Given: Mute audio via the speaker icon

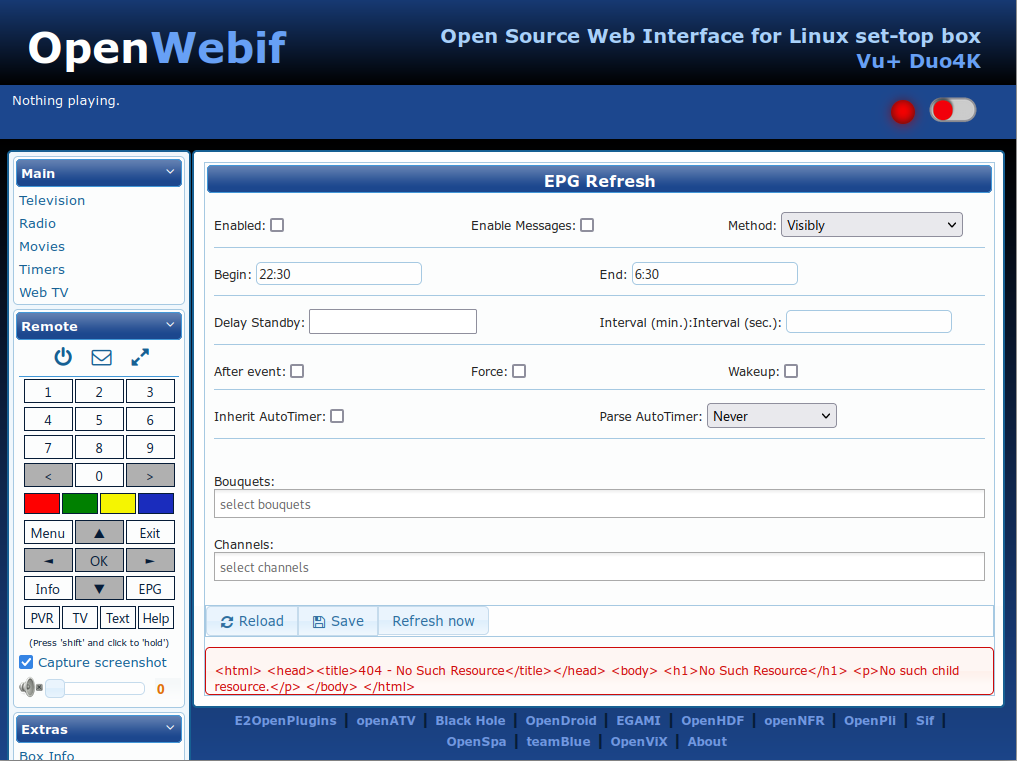Looking at the screenshot, I should 27,687.
